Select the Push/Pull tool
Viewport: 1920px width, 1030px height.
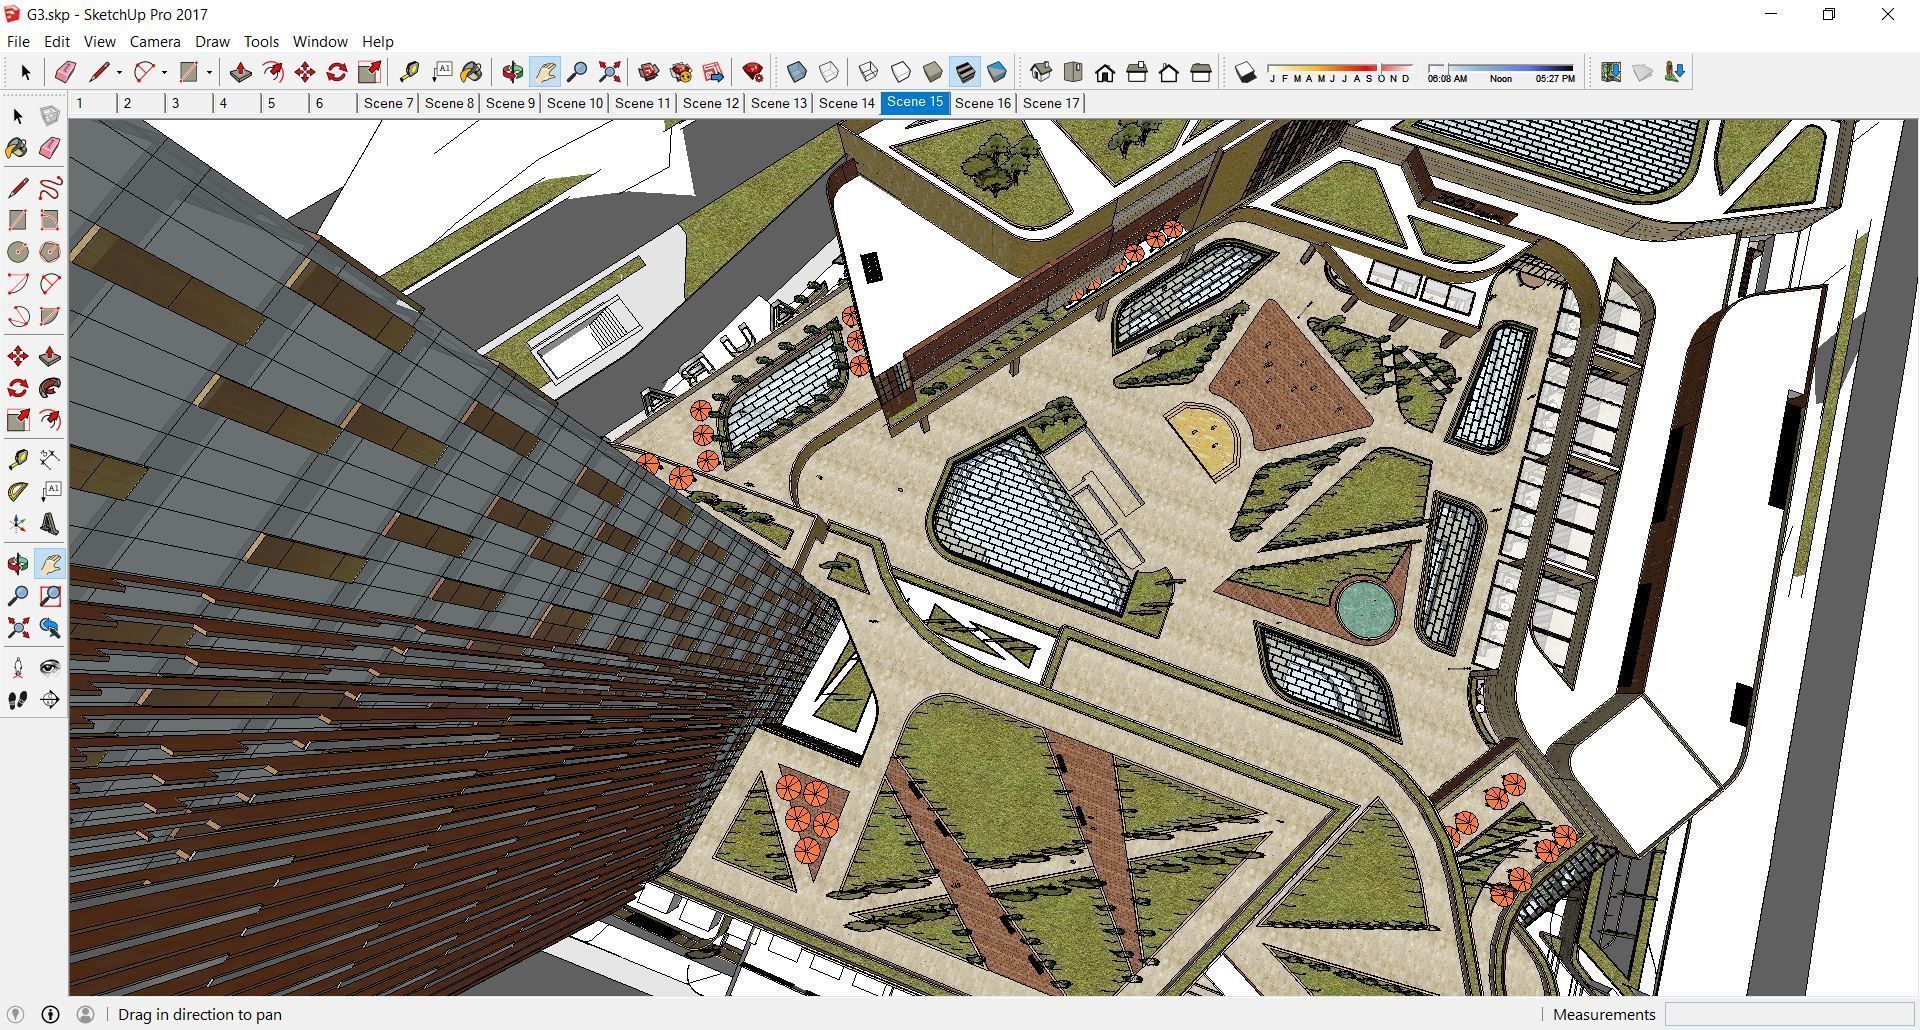click(240, 71)
